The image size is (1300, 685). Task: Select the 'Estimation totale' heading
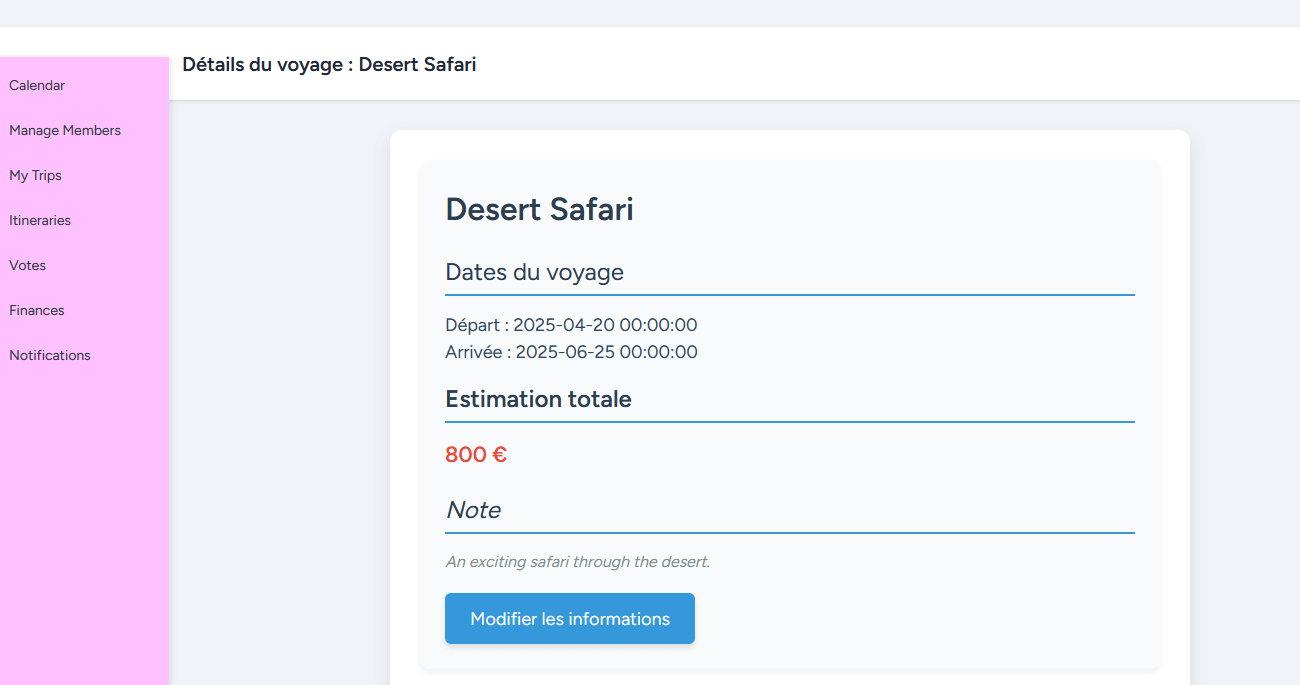pyautogui.click(x=538, y=399)
